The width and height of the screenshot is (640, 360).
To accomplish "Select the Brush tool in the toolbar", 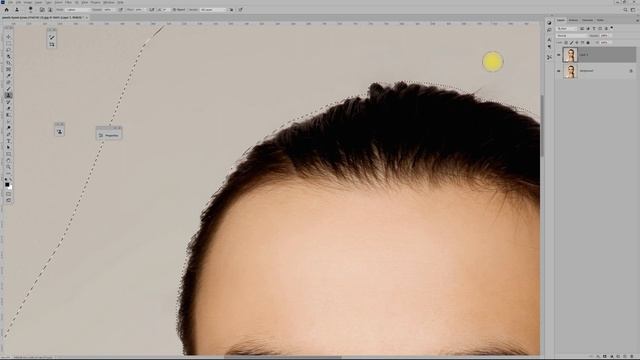I will 9,89.
